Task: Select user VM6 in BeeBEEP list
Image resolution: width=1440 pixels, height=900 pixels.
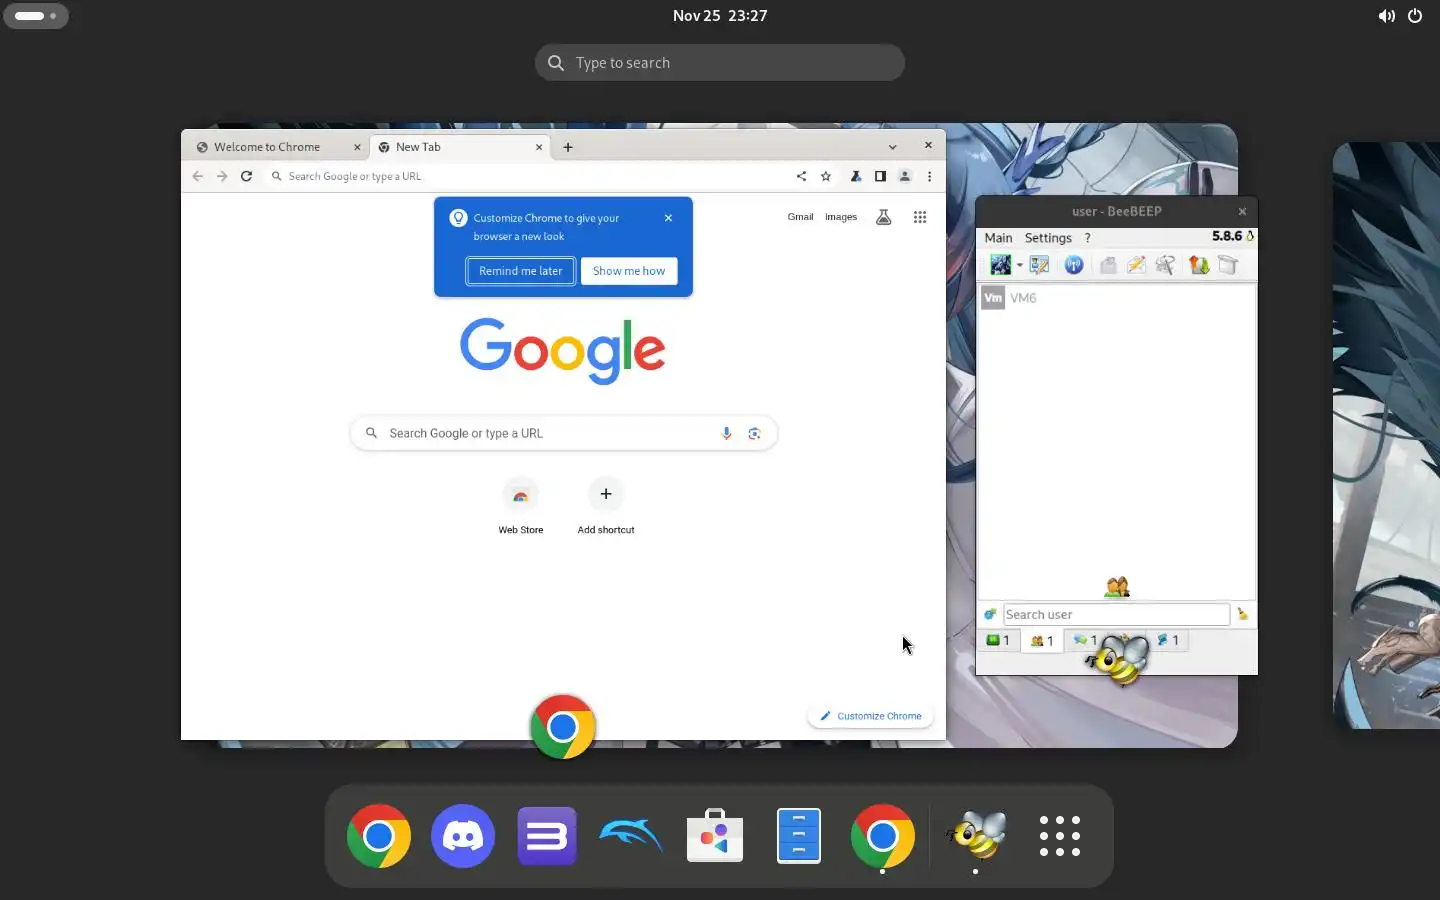Action: 1116,298
